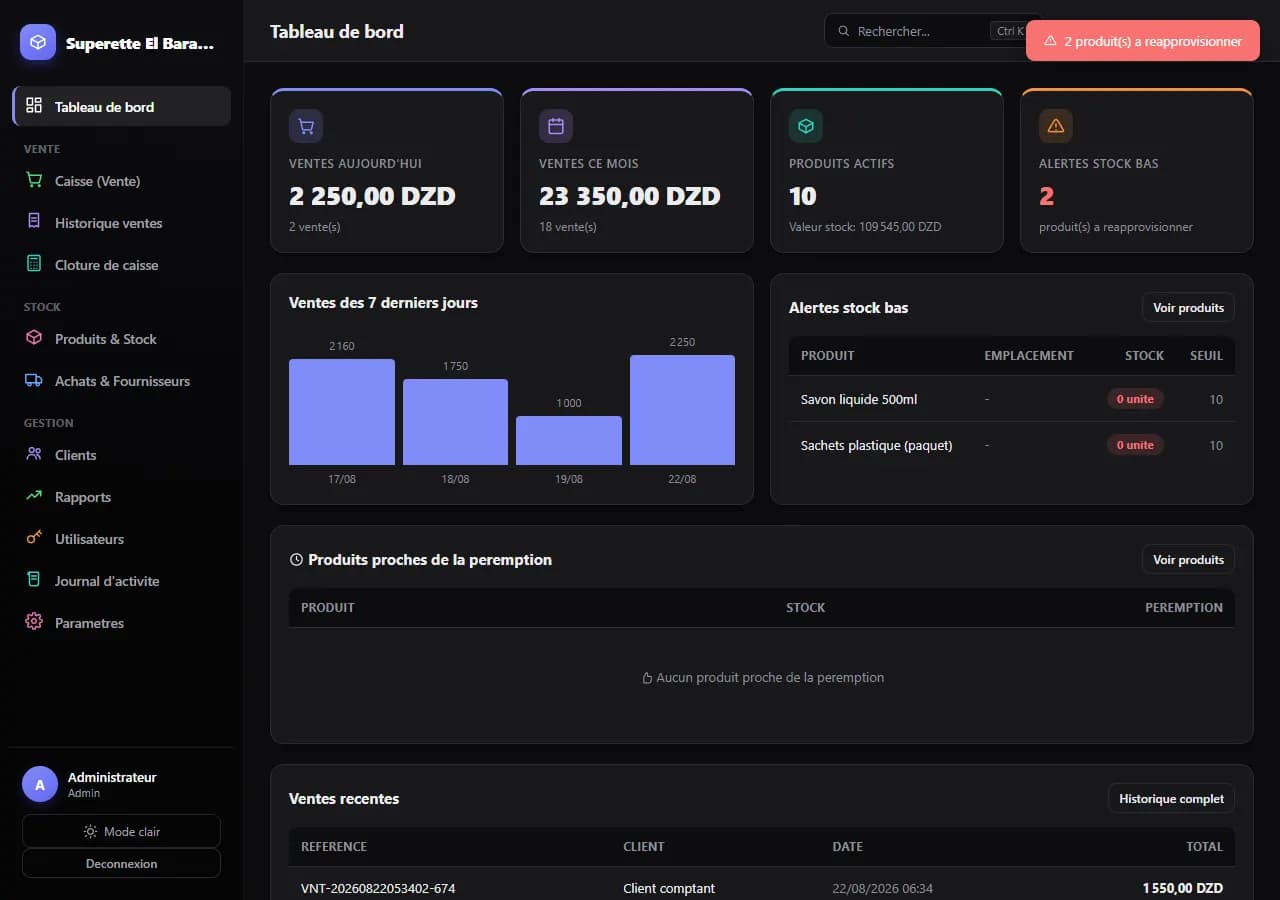Click the 0 unite badge for Savon liquide
1280x900 pixels.
click(x=1135, y=399)
